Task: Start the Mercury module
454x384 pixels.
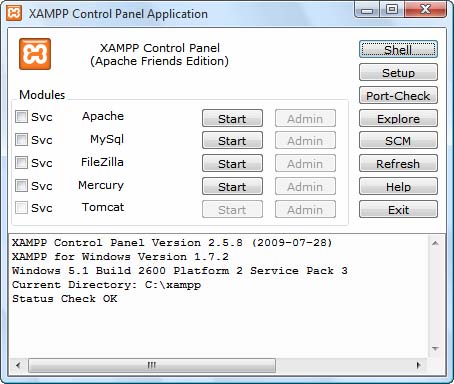Action: click(x=232, y=186)
